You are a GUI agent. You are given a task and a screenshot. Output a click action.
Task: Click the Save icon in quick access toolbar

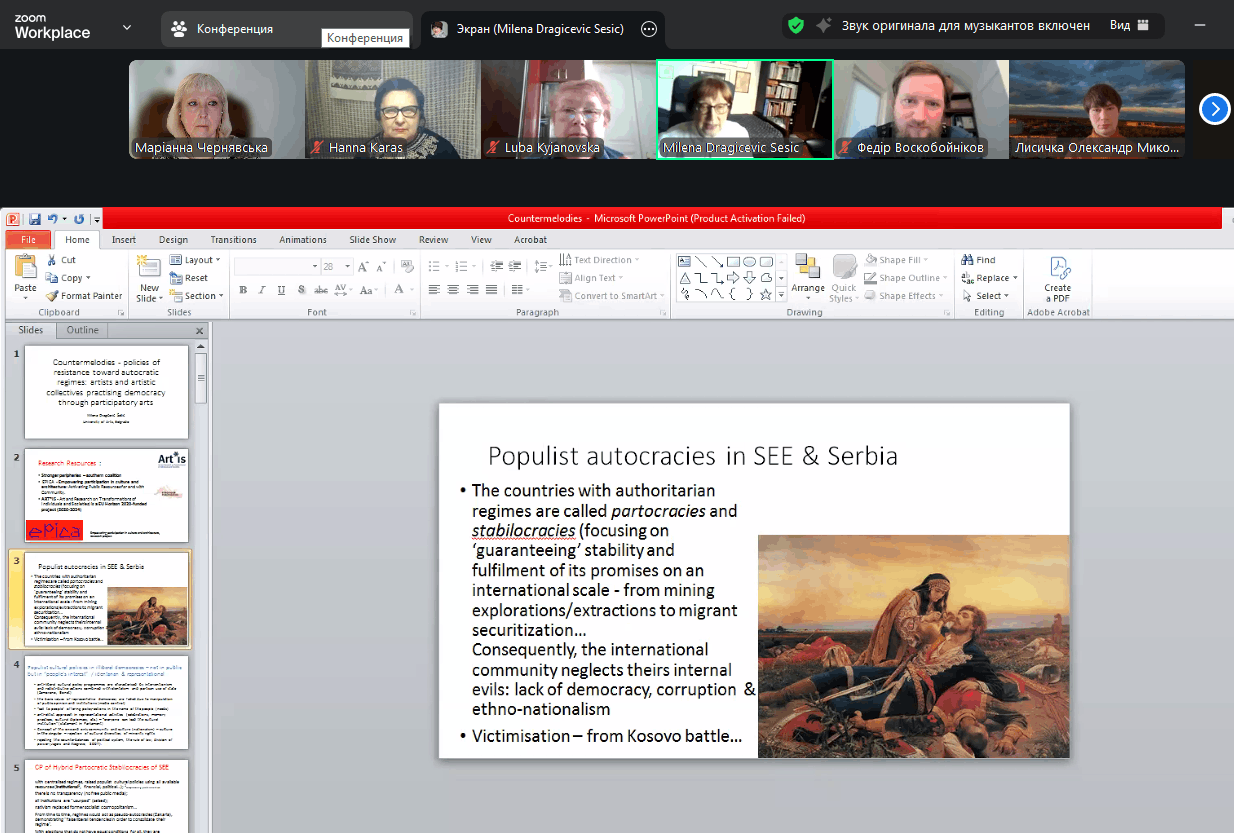(x=34, y=219)
